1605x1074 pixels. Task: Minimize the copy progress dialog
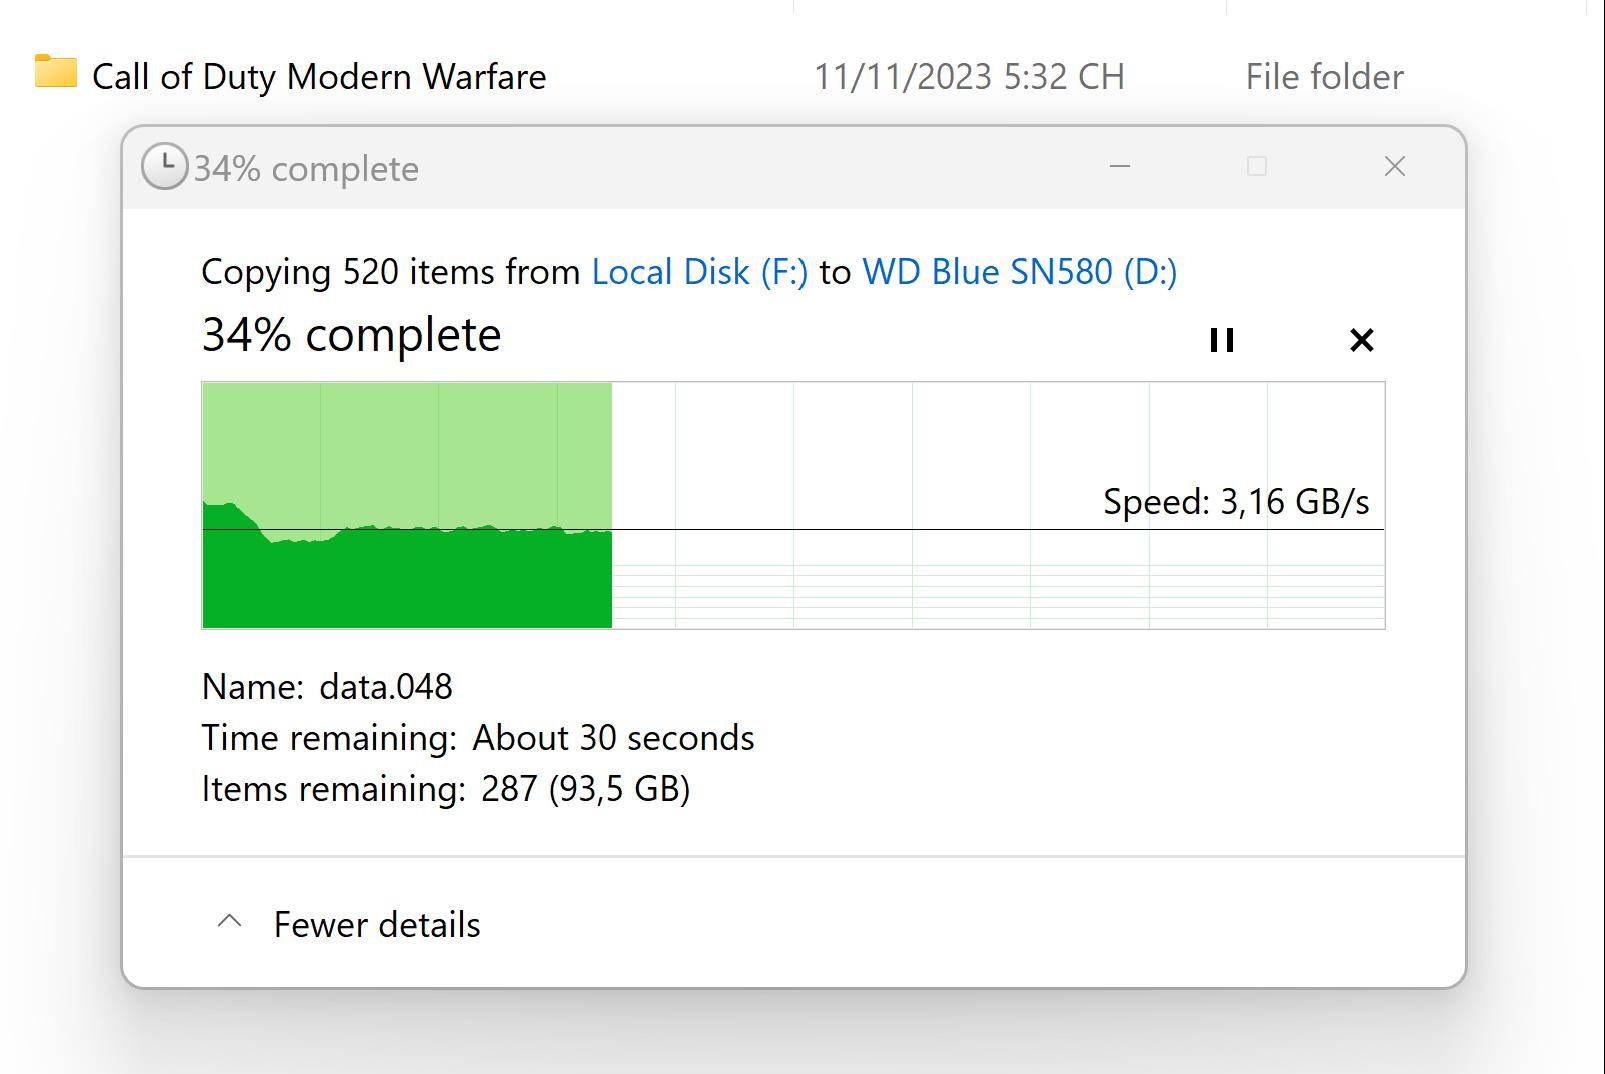[x=1120, y=166]
